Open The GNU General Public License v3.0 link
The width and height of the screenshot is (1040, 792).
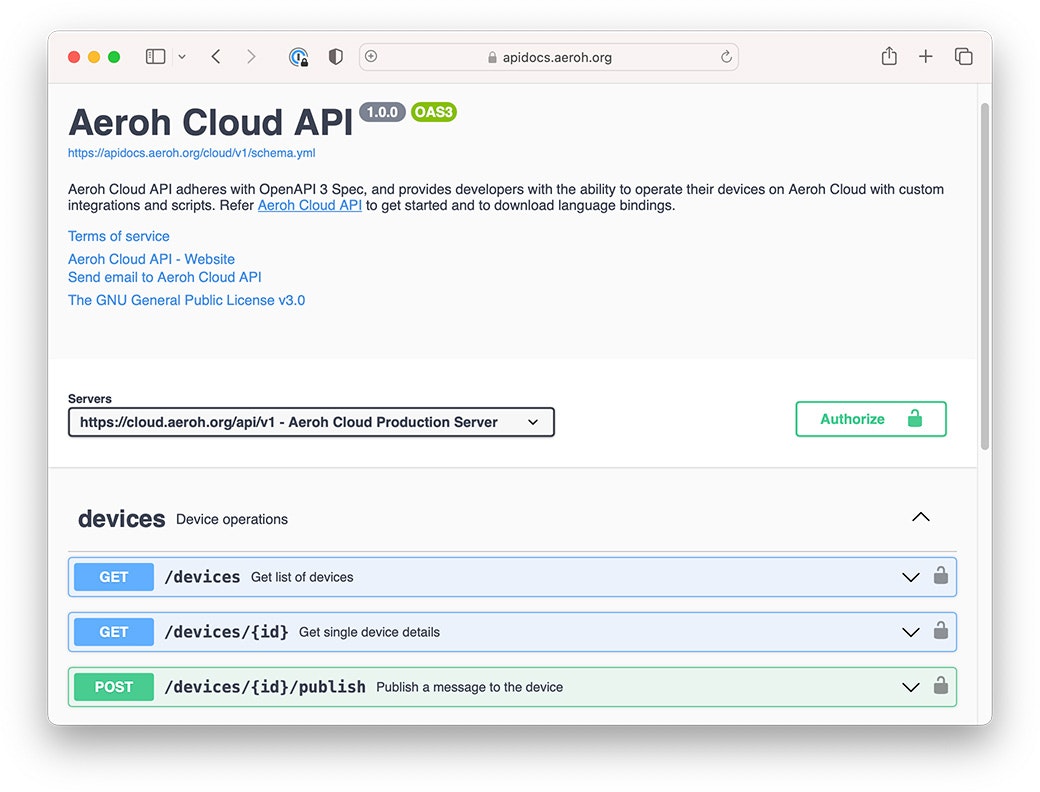pyautogui.click(x=186, y=300)
